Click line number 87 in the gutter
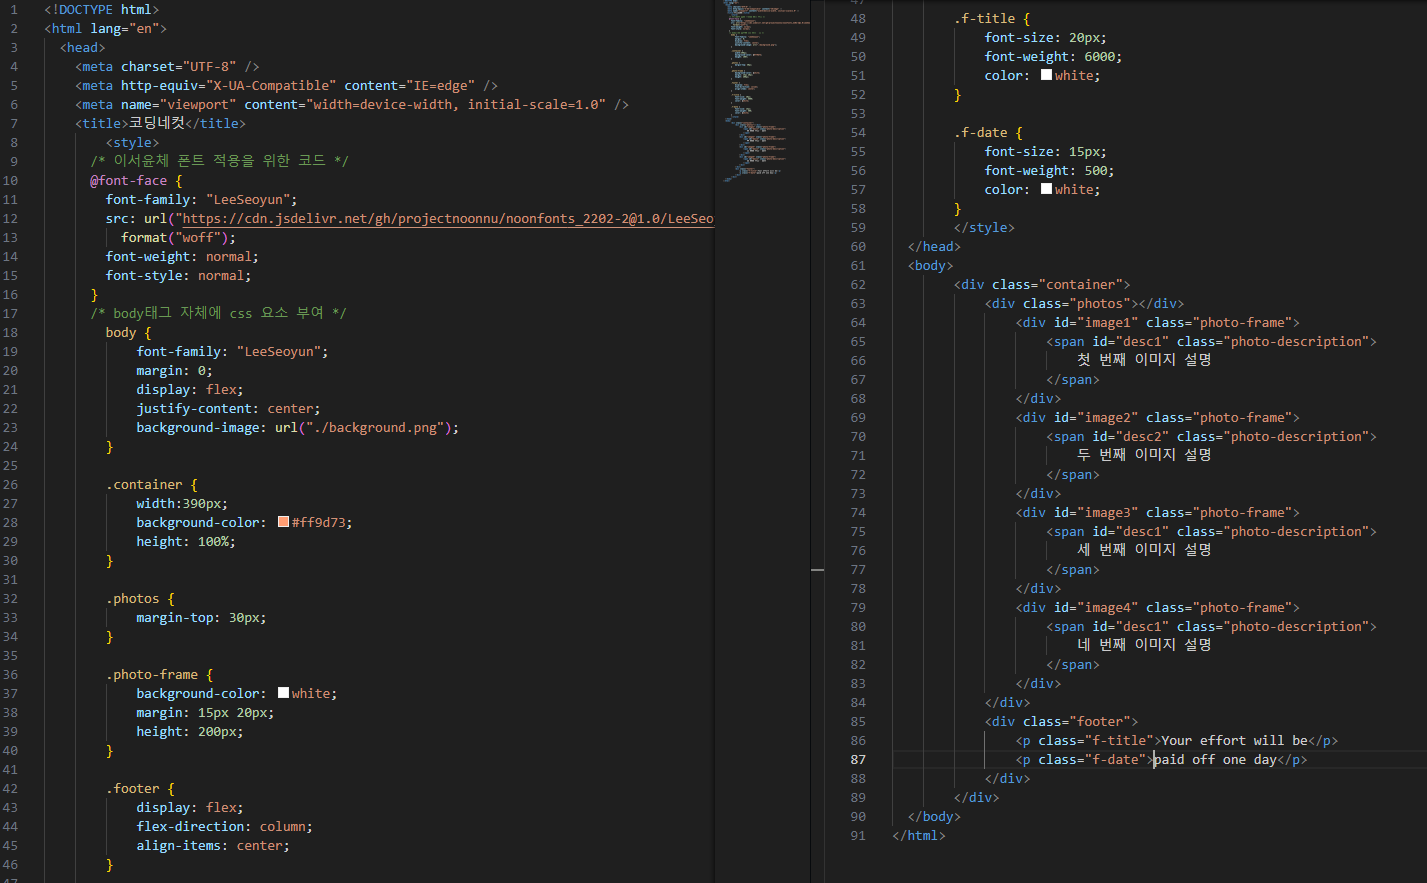The width and height of the screenshot is (1427, 883). 858,759
